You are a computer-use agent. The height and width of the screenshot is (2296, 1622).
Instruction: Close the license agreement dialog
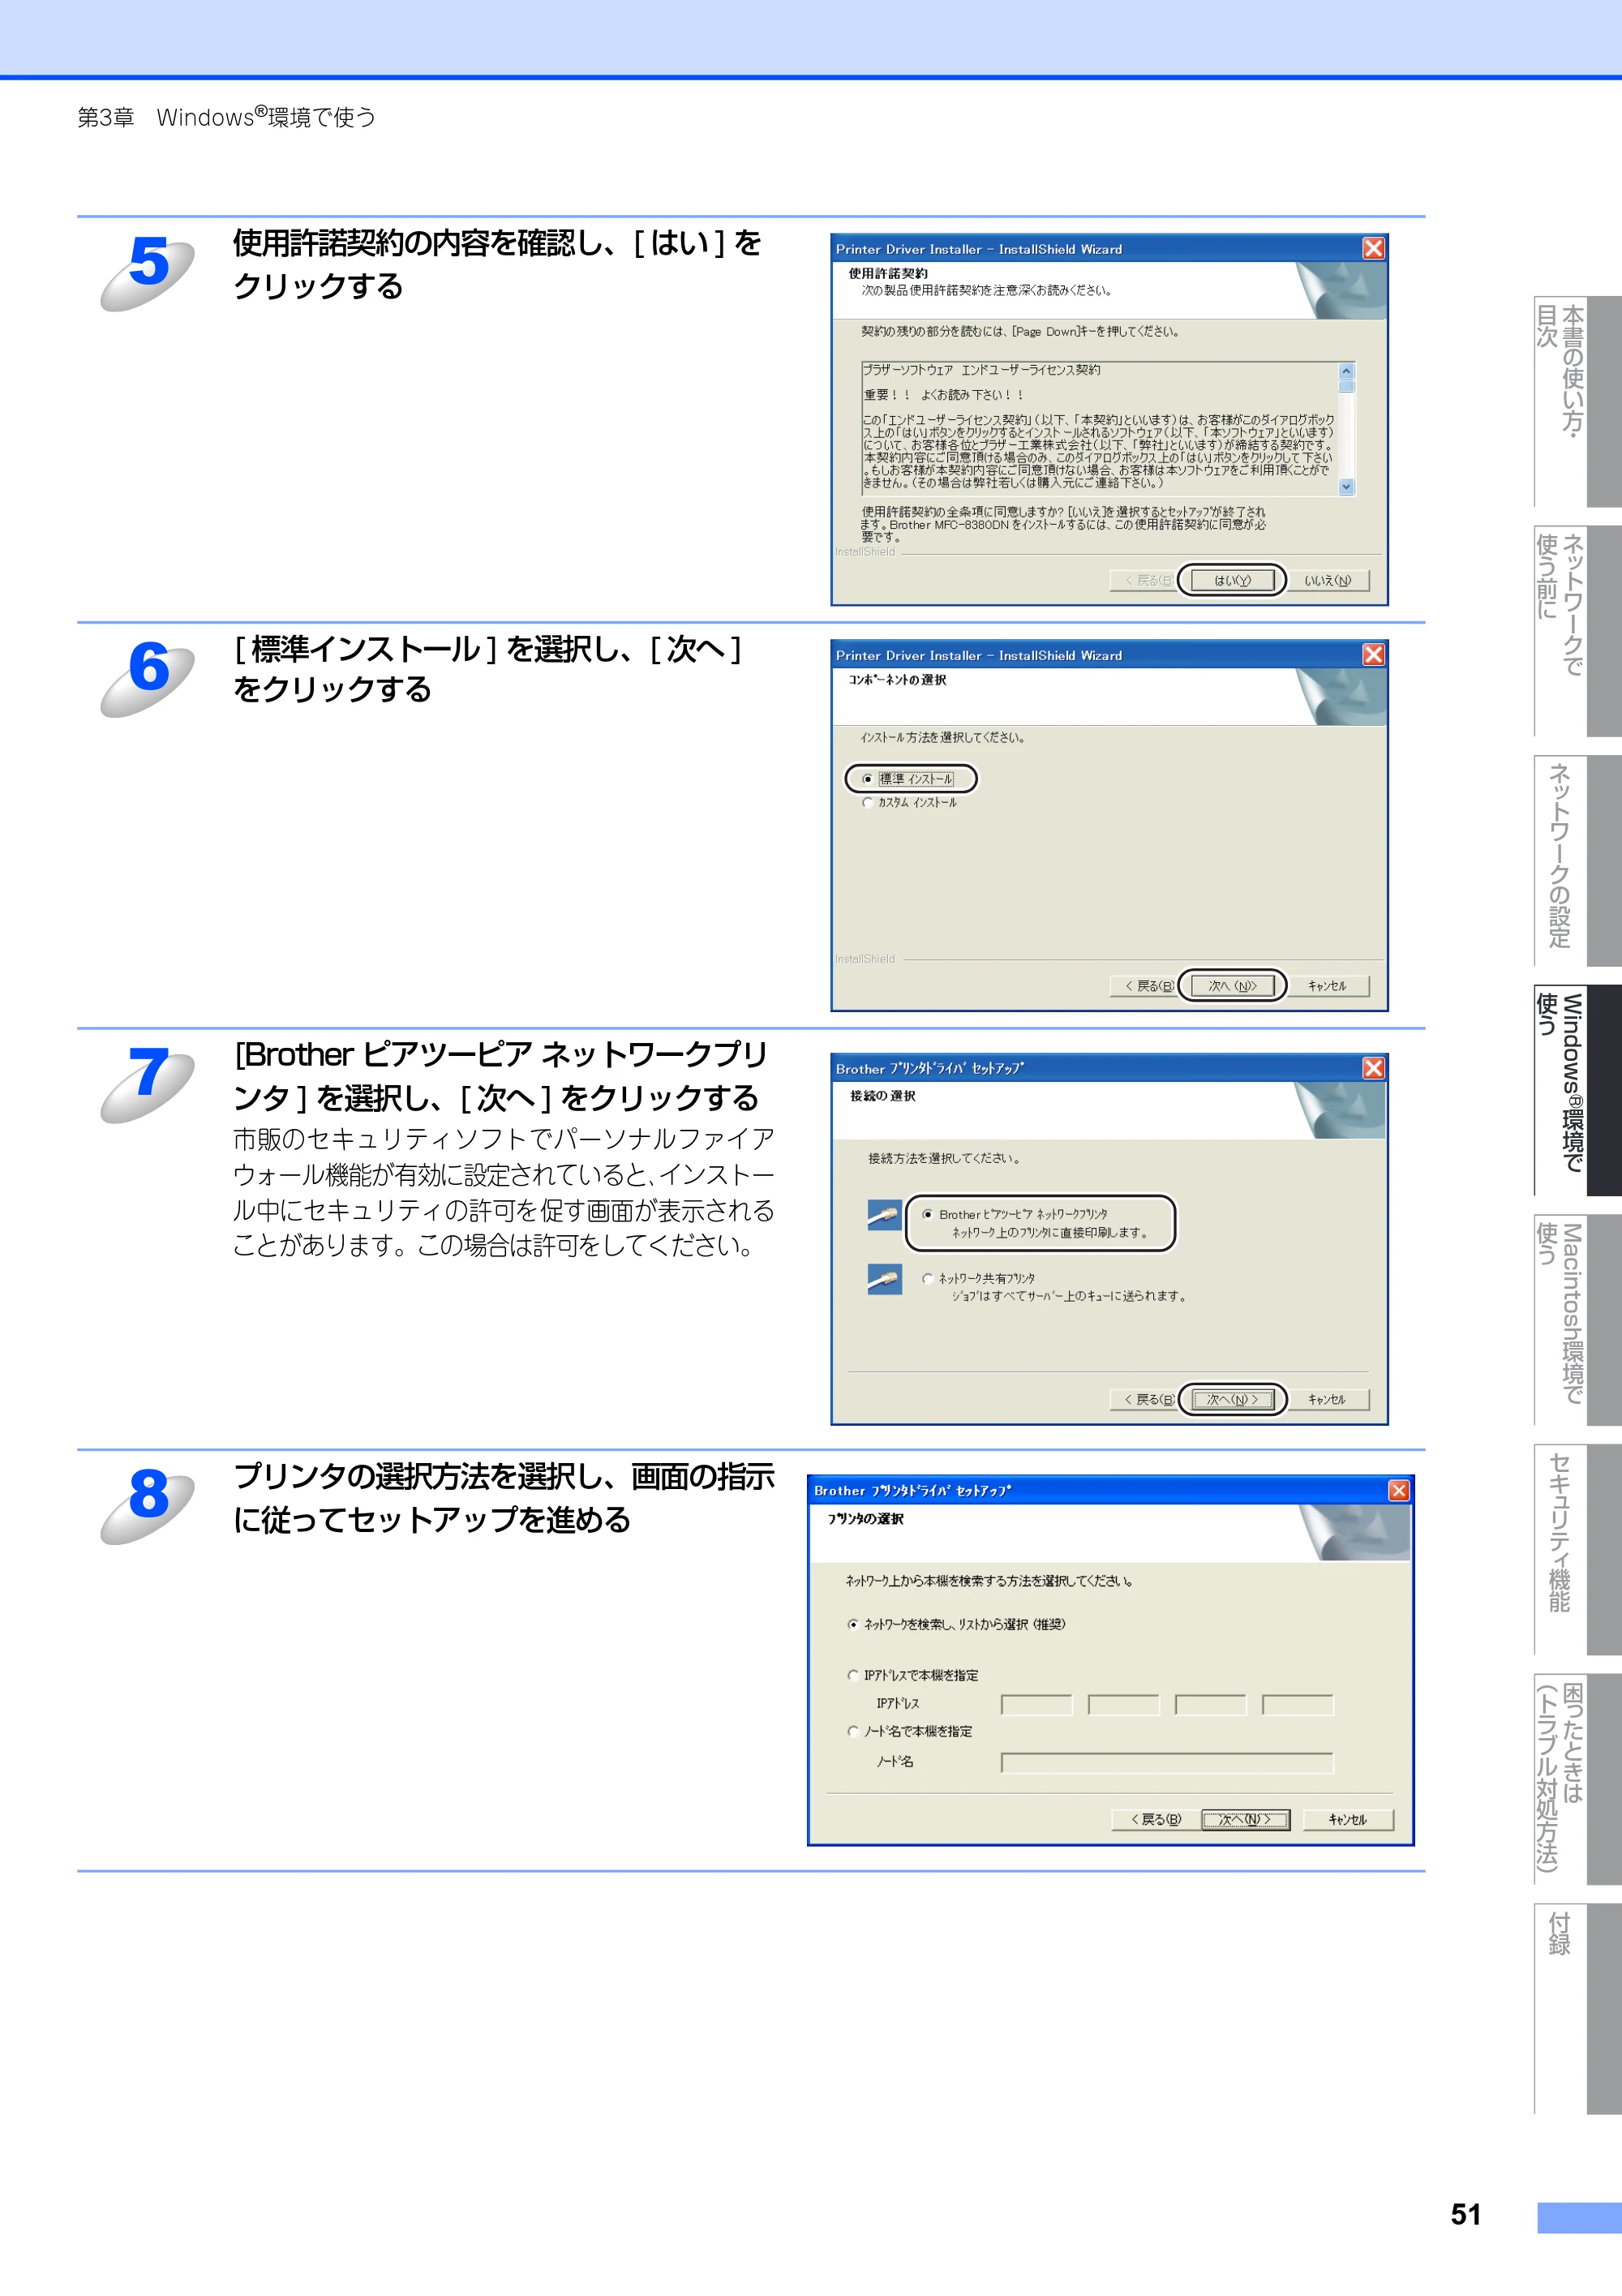click(1374, 248)
